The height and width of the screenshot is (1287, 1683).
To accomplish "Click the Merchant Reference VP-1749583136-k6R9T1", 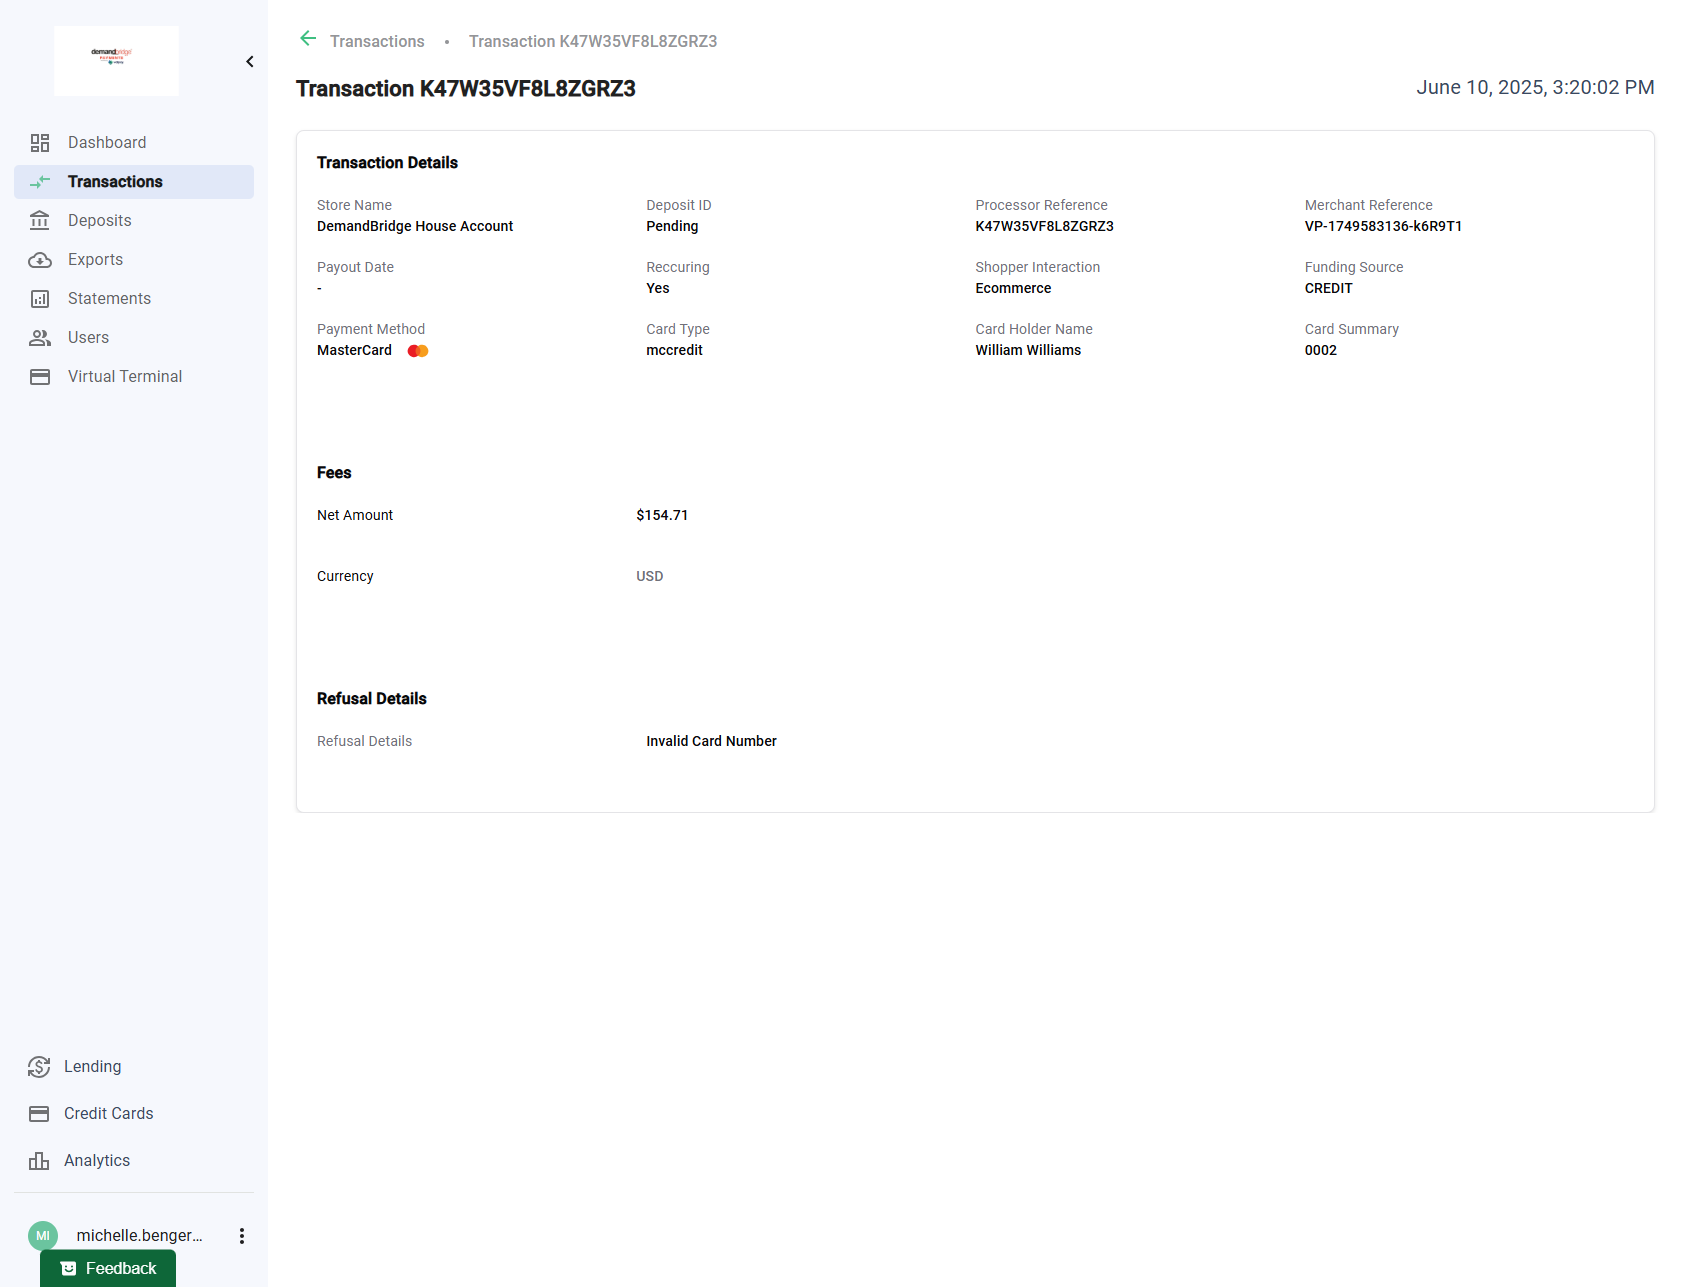I will pyautogui.click(x=1383, y=227).
